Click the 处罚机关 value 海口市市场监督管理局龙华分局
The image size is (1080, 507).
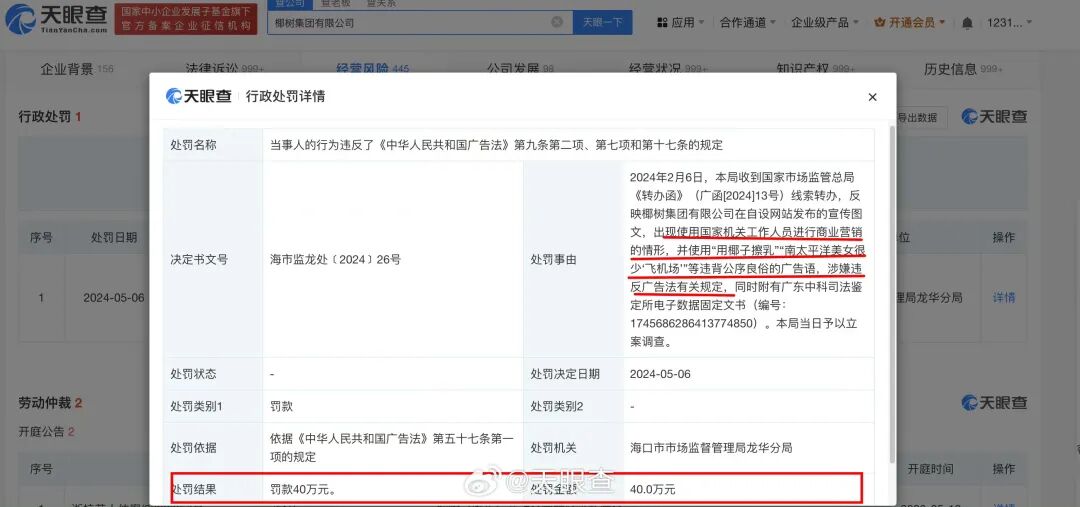(x=711, y=448)
